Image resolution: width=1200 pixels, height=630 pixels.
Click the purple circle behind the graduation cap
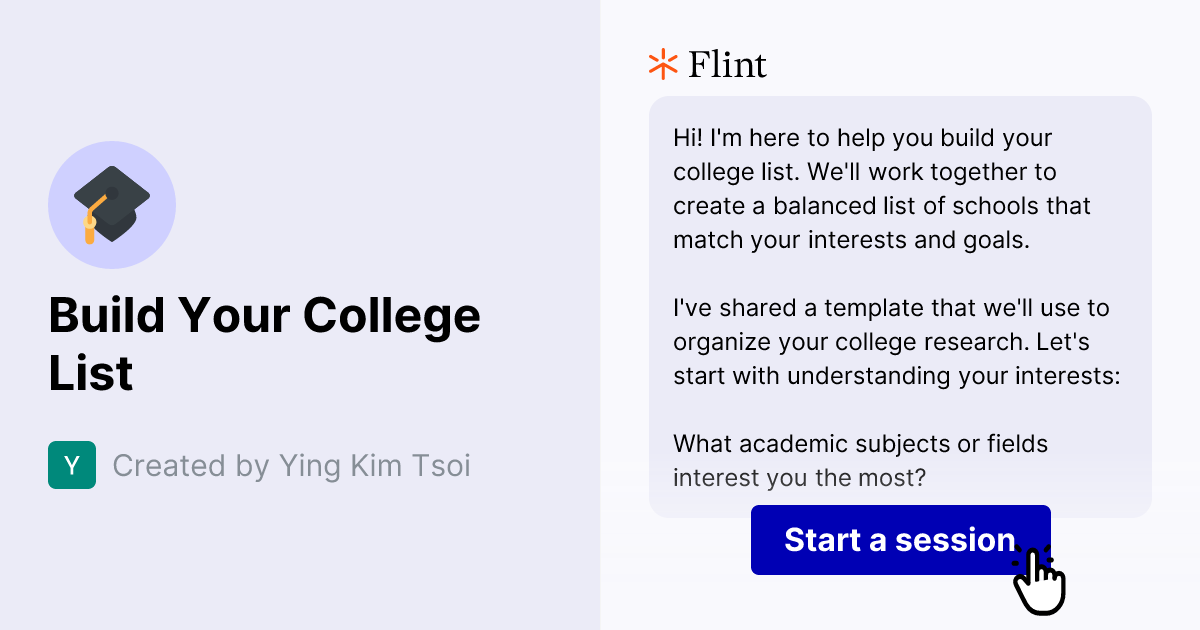pos(112,204)
